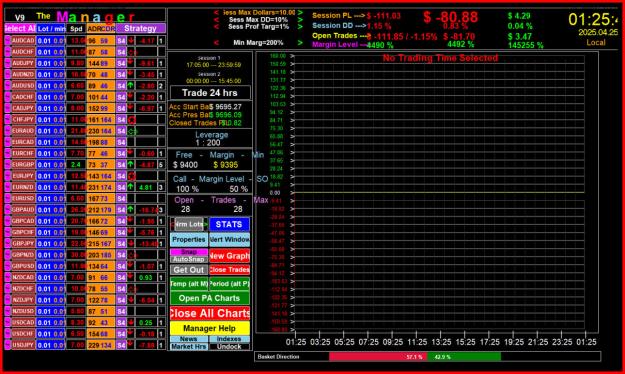Decrease Sess Max DD with left arrow
This screenshot has width=625, height=374.
(x=216, y=20)
